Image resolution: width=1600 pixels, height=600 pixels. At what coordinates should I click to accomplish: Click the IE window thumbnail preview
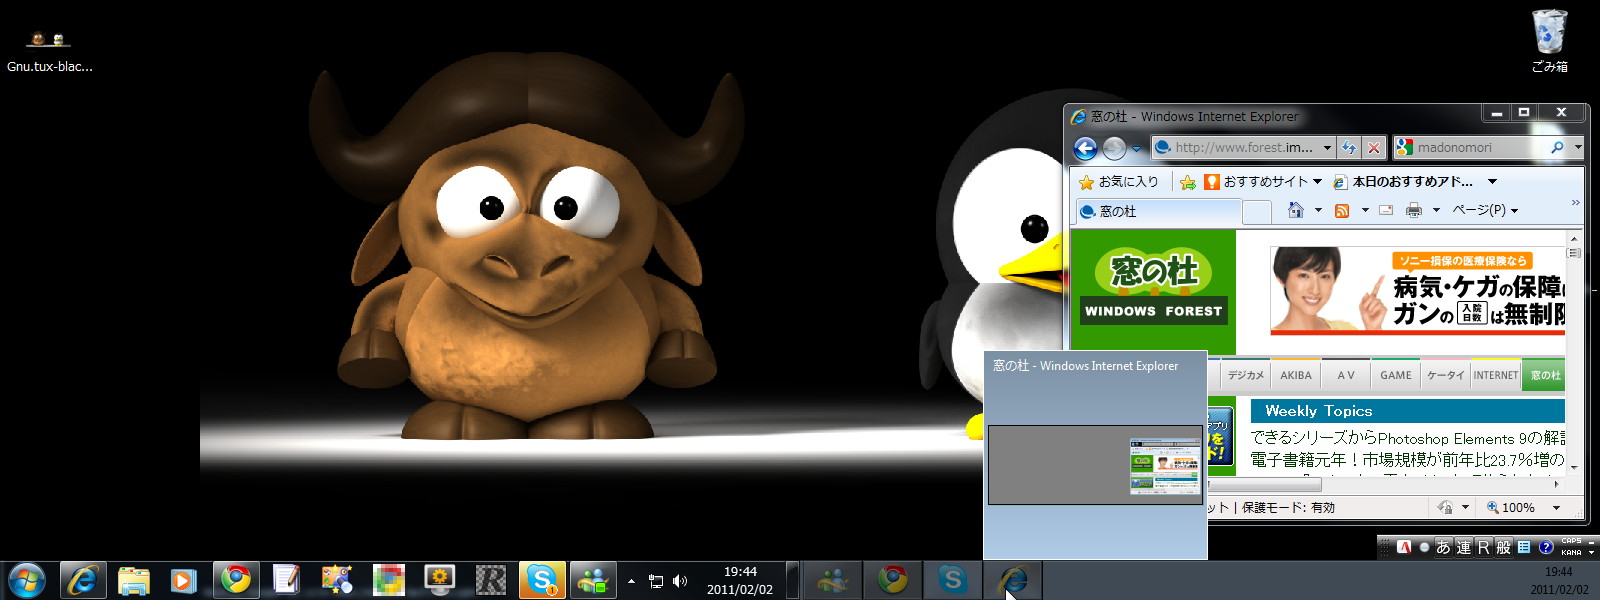[x=1095, y=465]
